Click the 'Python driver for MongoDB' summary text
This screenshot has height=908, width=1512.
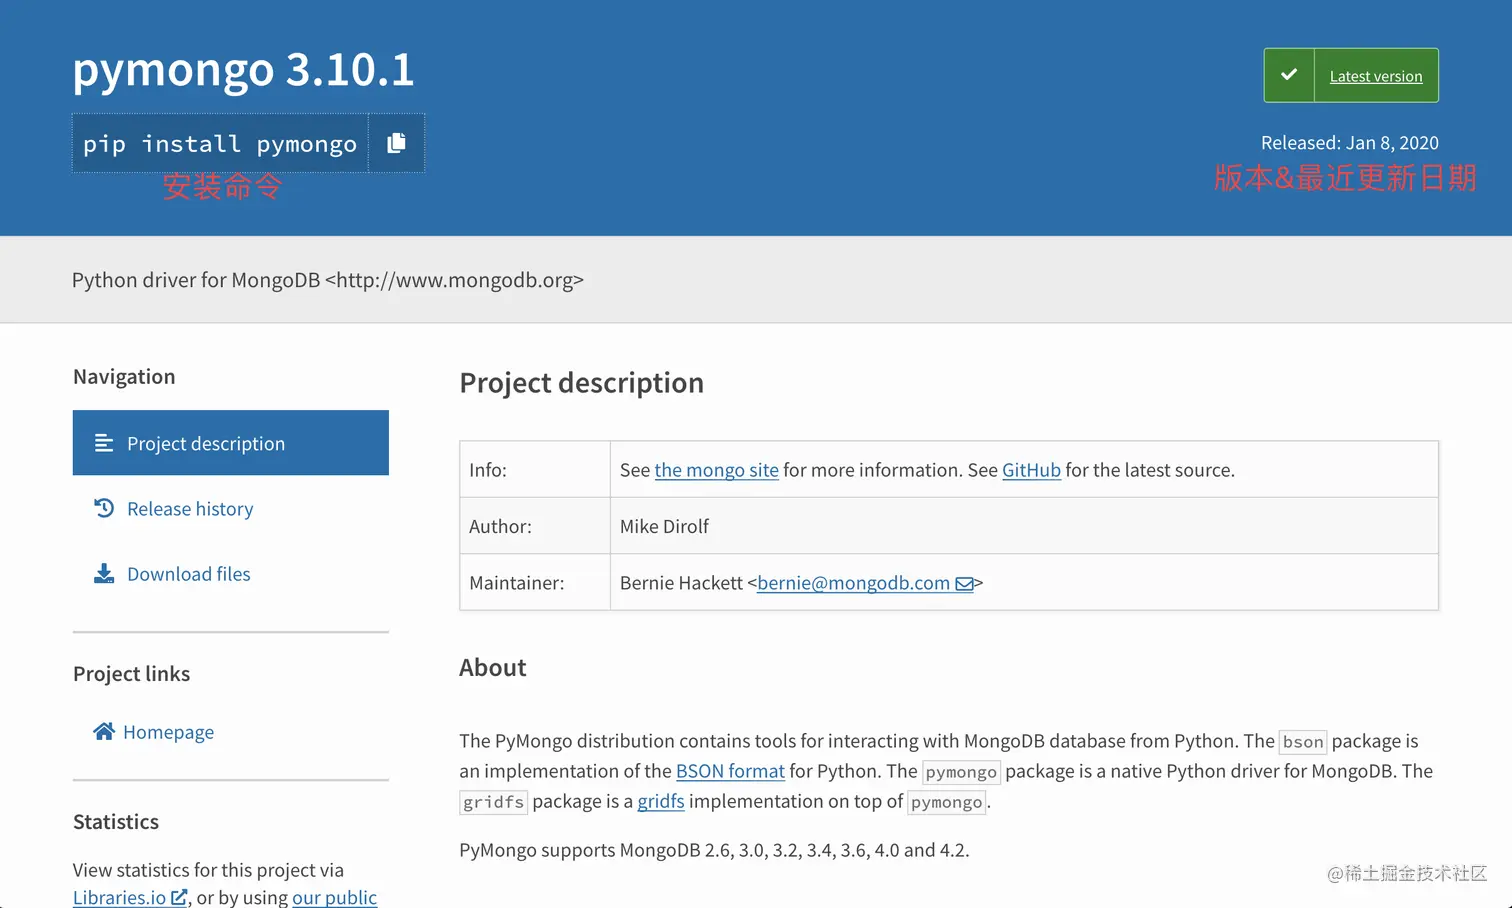click(327, 280)
